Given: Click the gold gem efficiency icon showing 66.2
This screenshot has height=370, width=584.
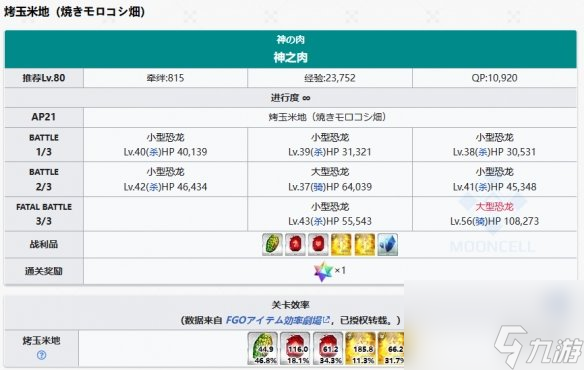Looking at the screenshot, I should coord(391,349).
